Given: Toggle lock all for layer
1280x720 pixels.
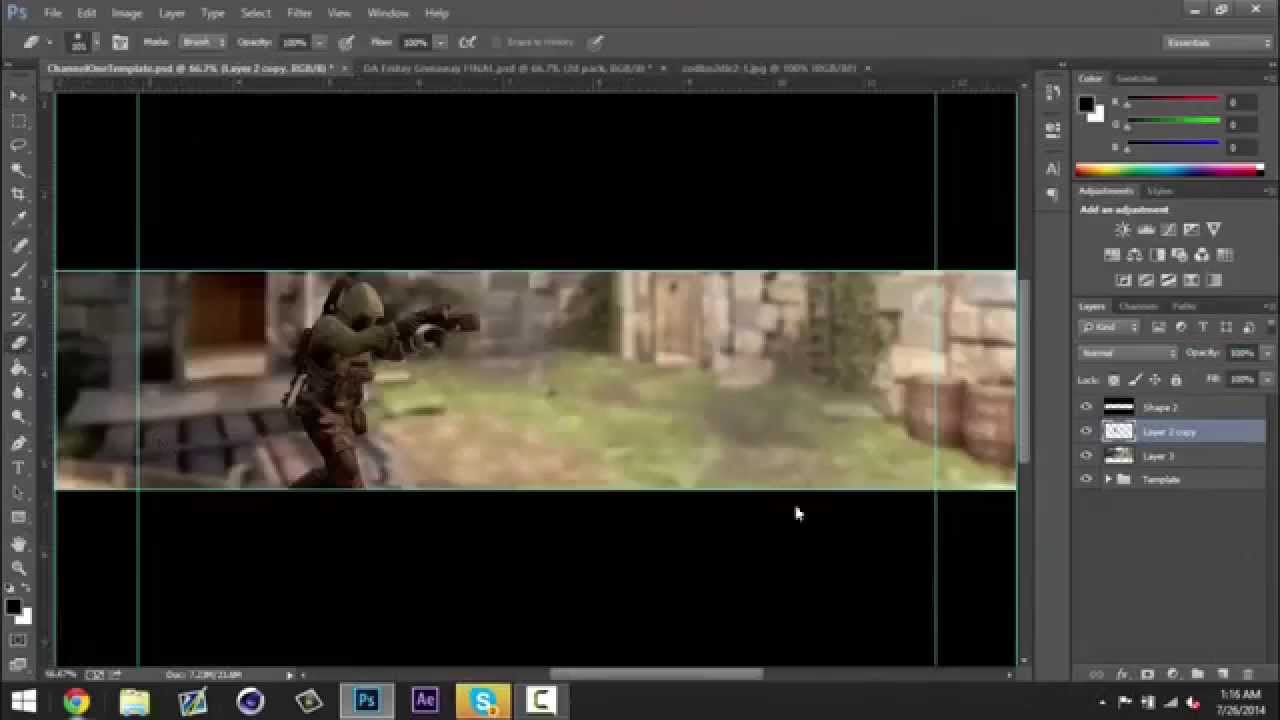Looking at the screenshot, I should 1175,380.
